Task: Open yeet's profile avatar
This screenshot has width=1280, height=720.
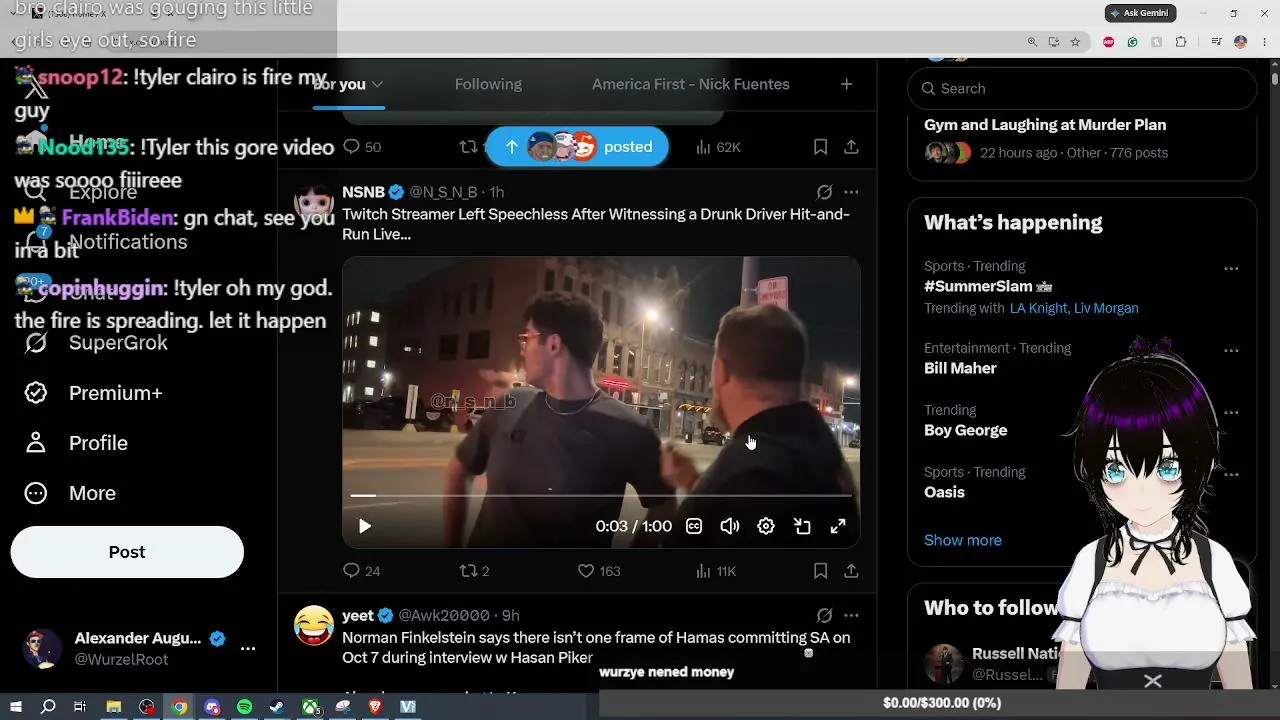Action: coord(314,625)
